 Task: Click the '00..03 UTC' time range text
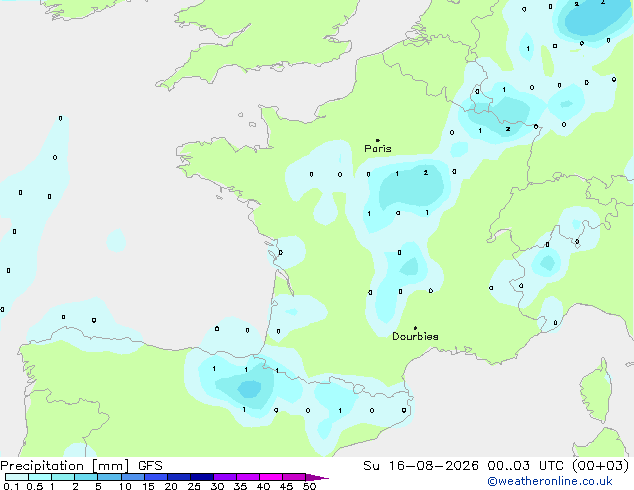528,466
